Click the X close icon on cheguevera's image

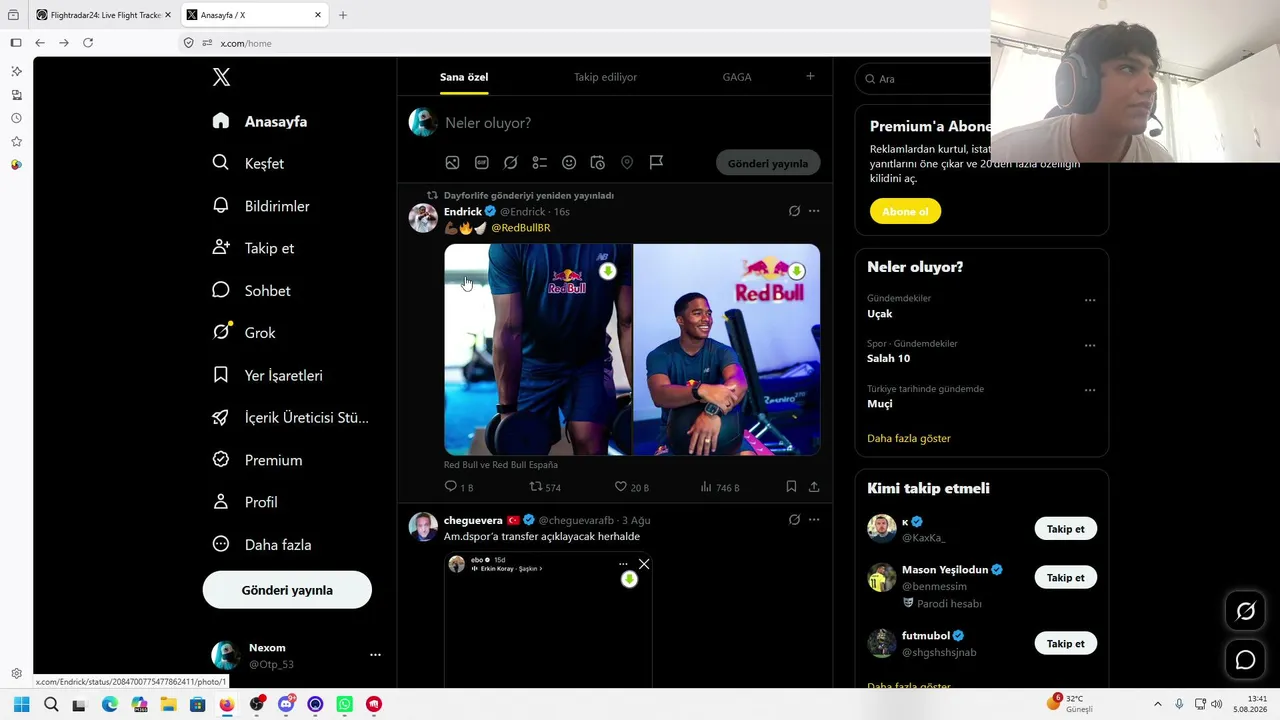tap(644, 564)
